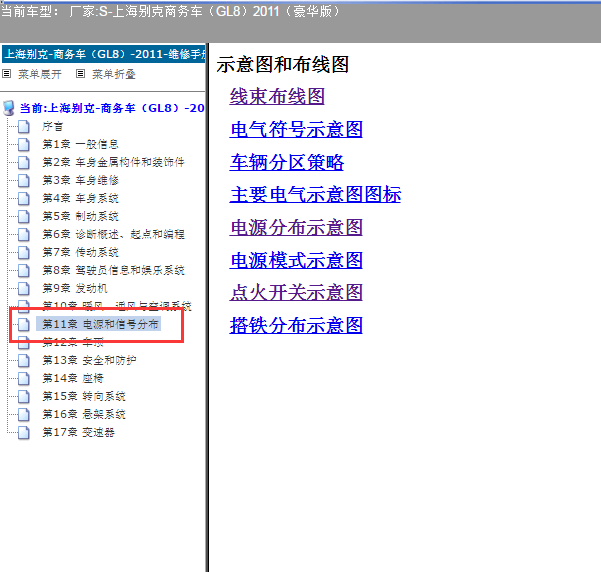Click the page icon for 第11章 电源和信号分布

point(24,325)
